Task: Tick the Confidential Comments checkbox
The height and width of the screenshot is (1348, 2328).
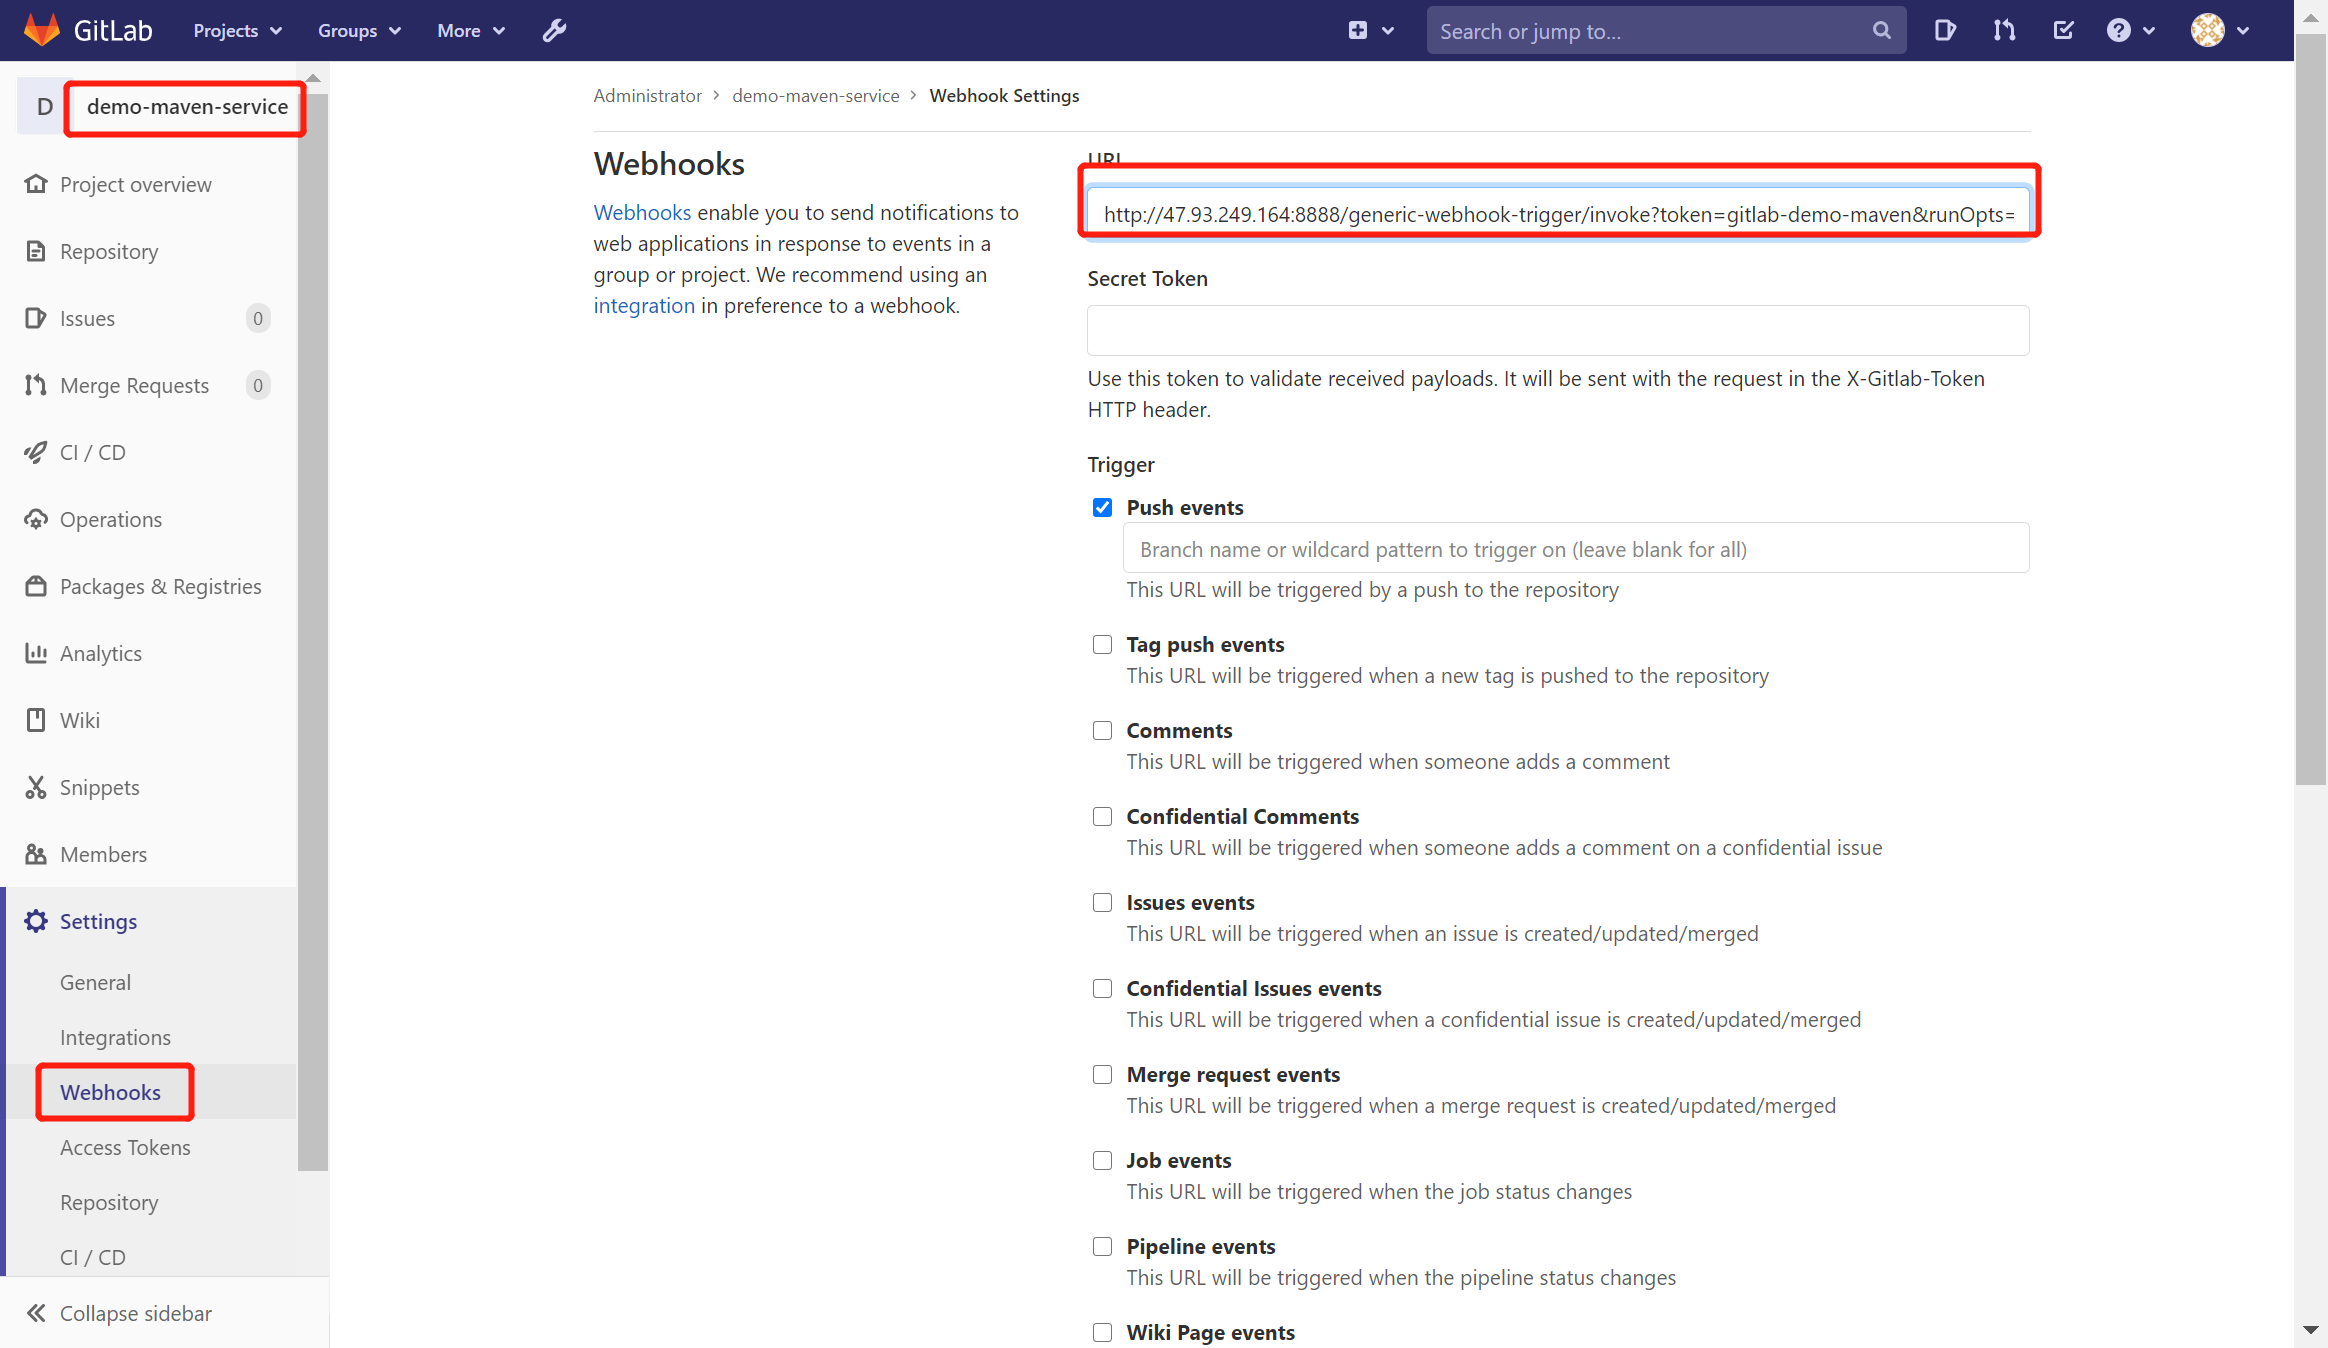Action: [x=1102, y=817]
